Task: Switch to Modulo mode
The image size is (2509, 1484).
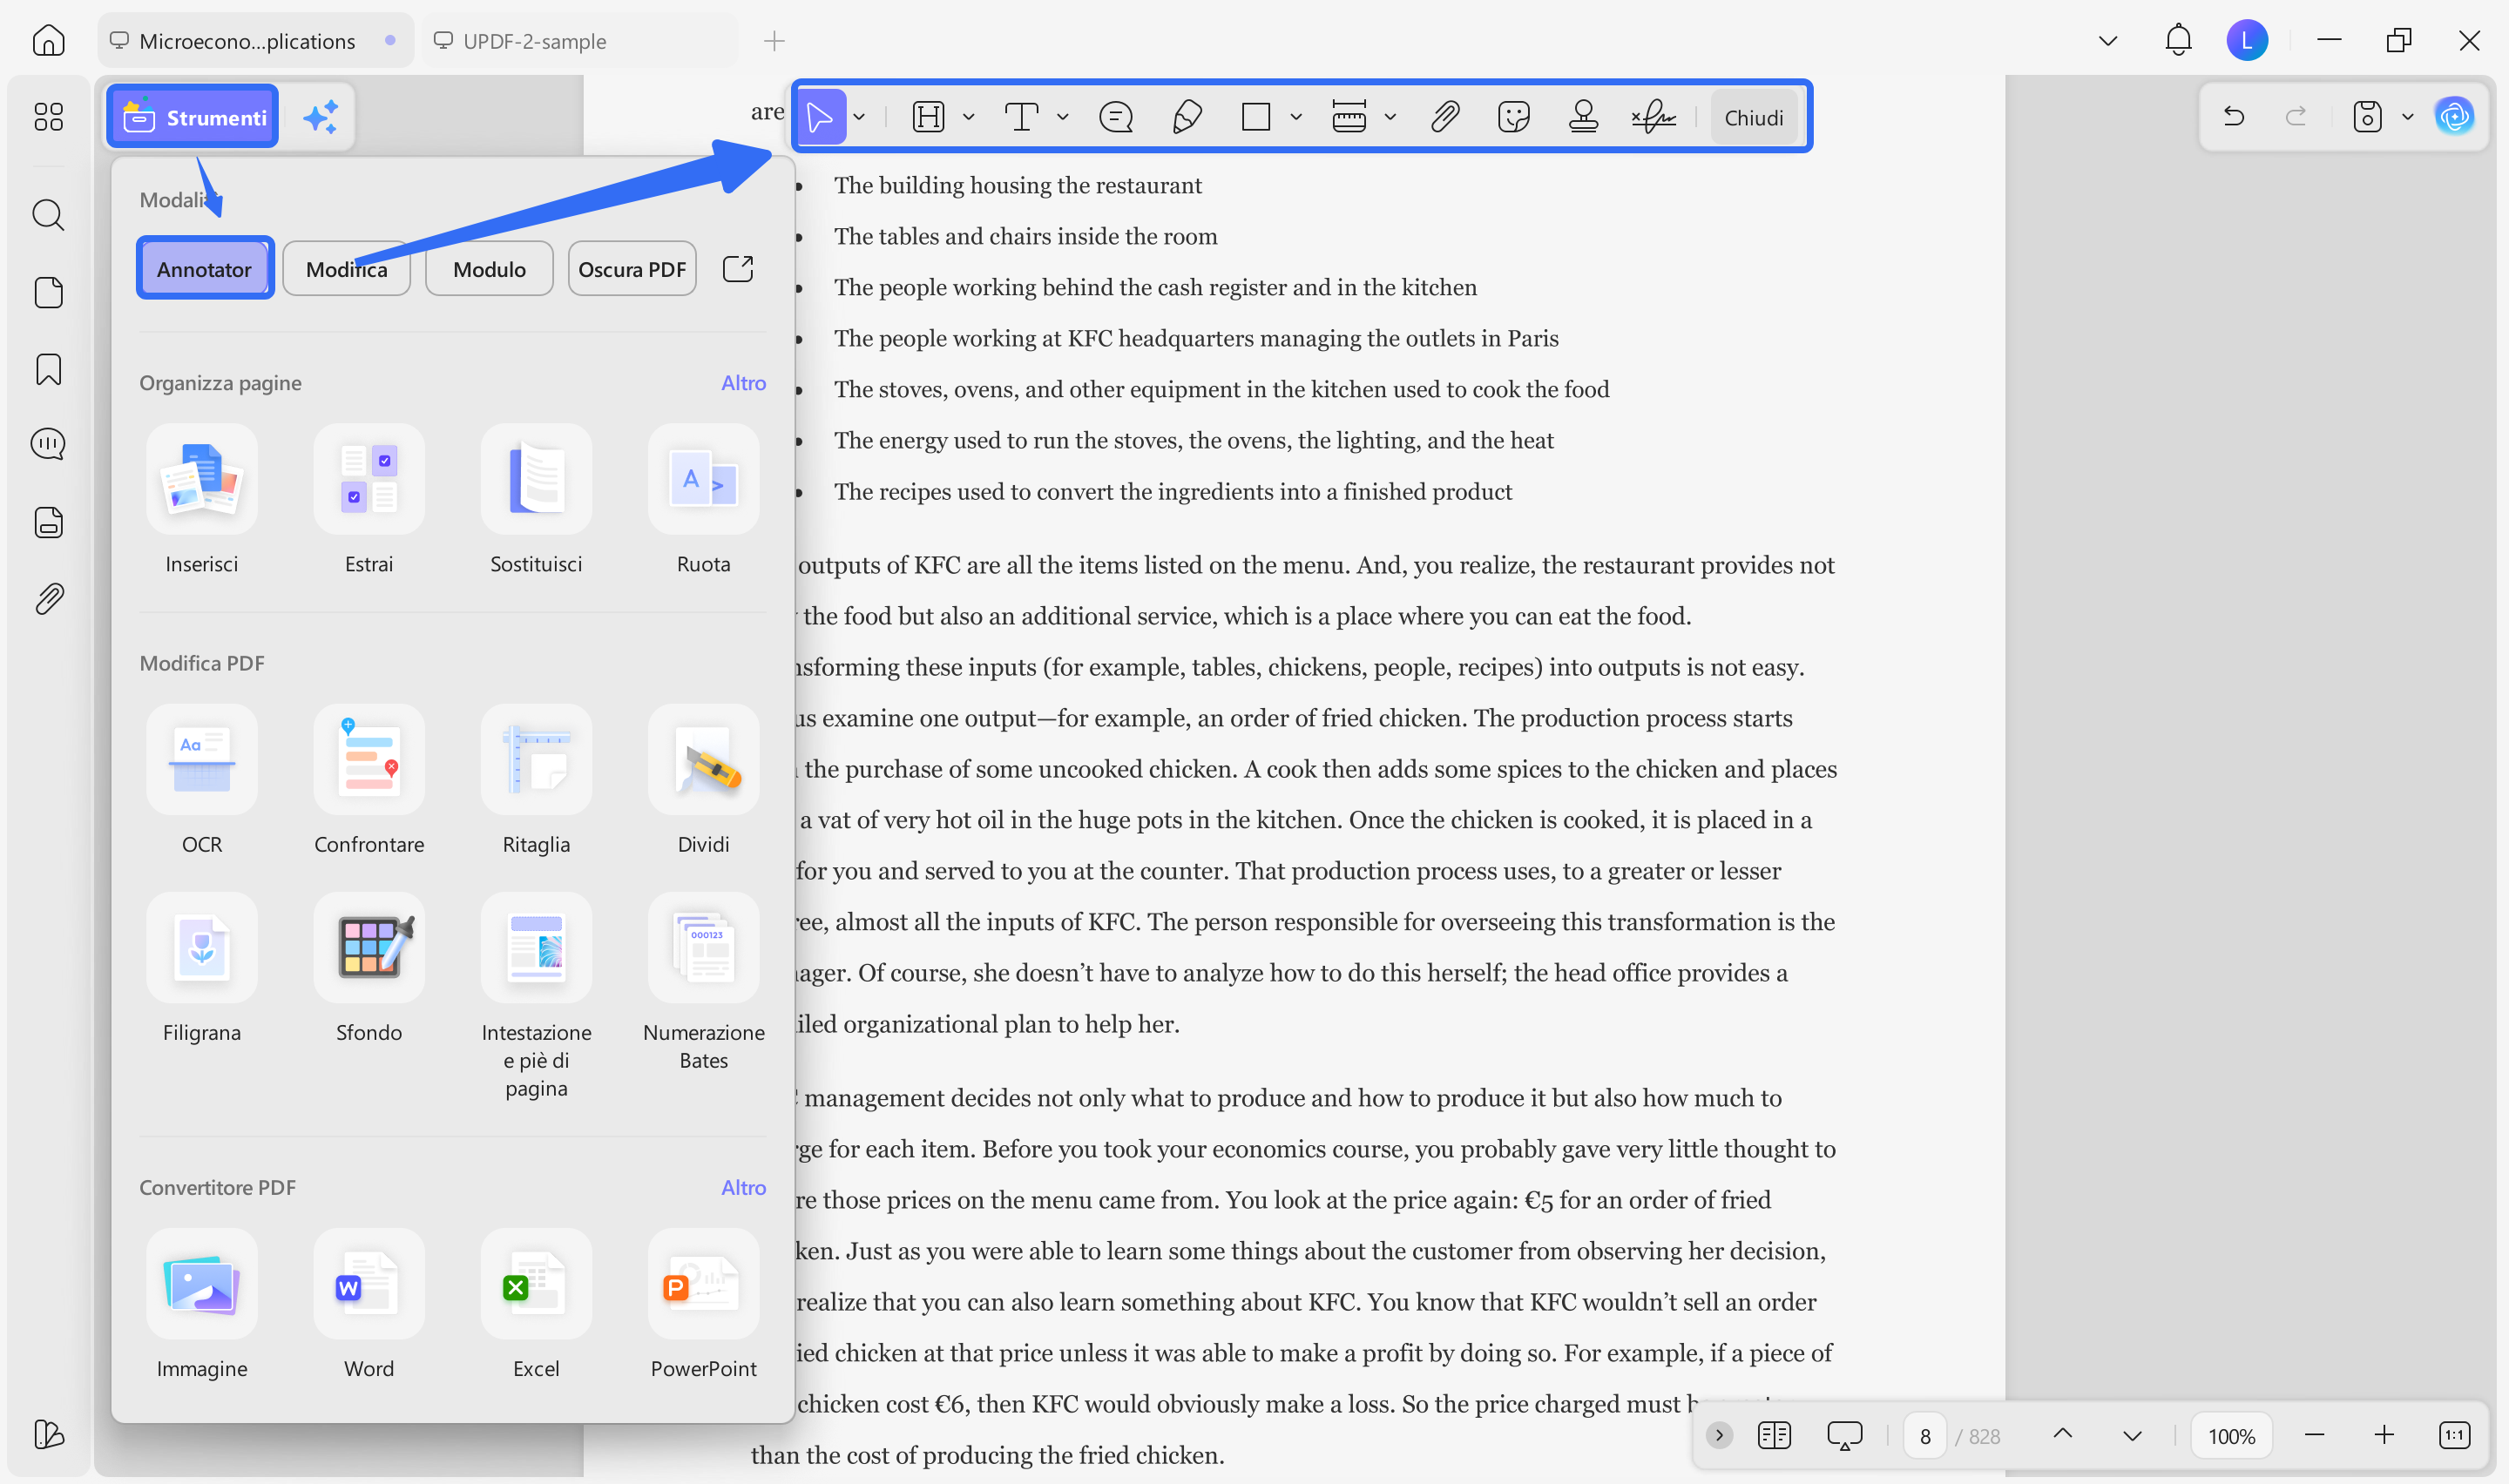Action: pos(489,268)
